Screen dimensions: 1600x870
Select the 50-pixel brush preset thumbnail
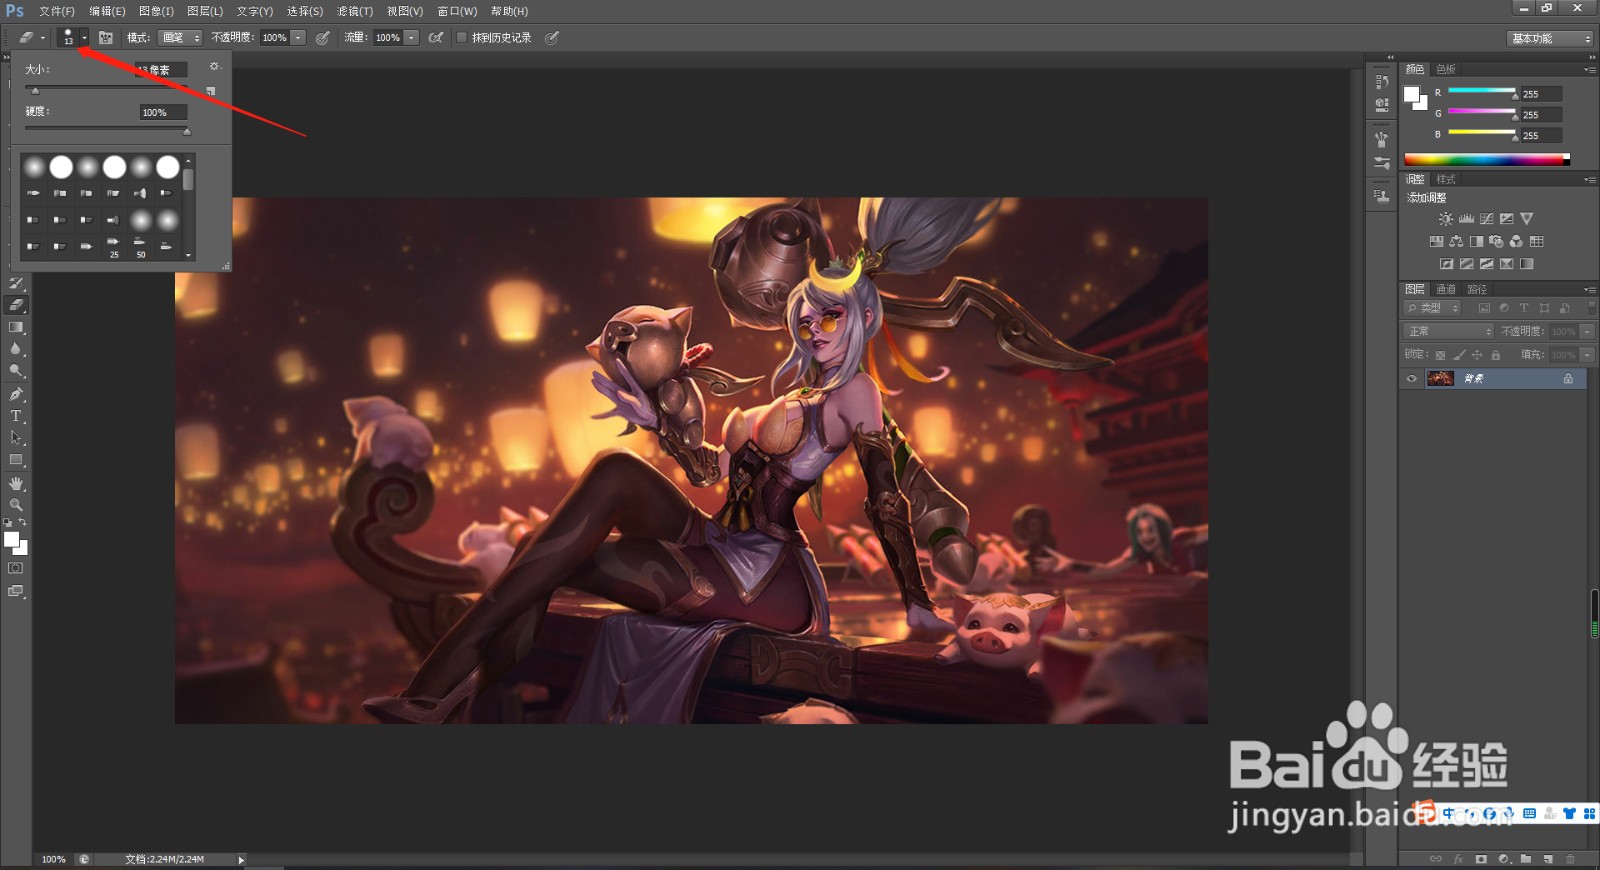coord(140,245)
